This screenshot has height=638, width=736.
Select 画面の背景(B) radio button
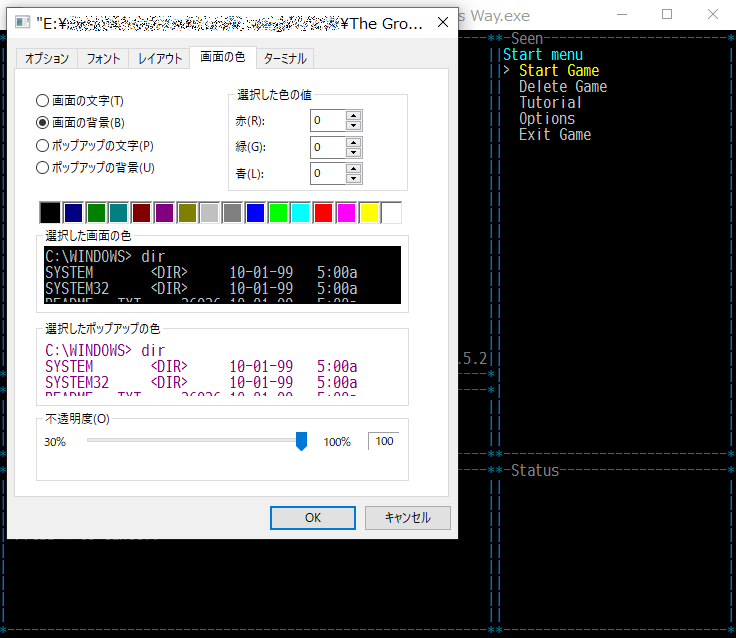click(80, 123)
